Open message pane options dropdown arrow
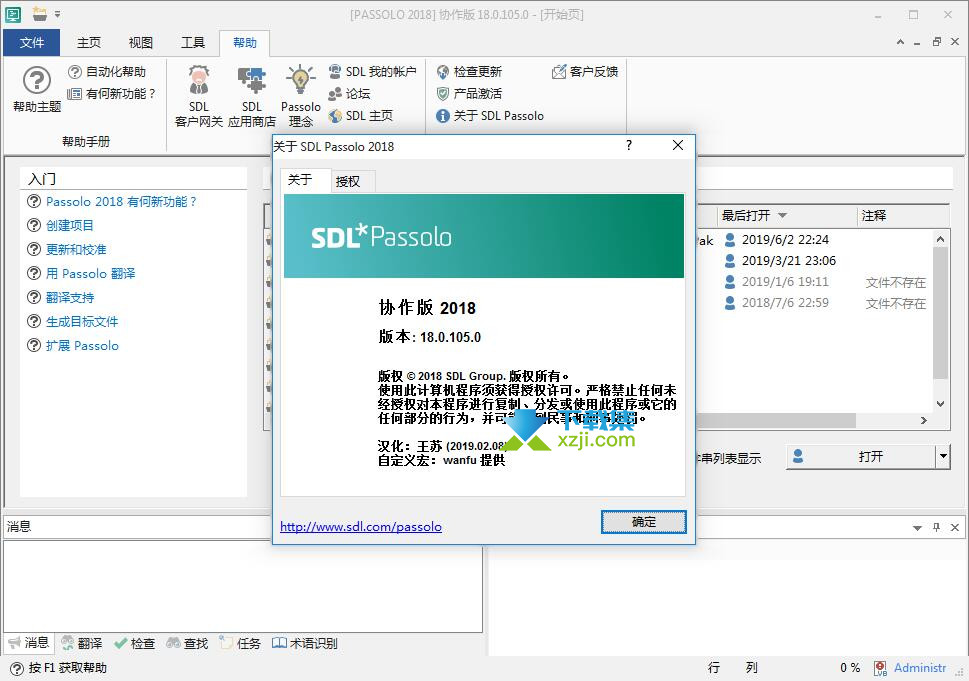Screen dimensions: 969x681 pos(917,528)
